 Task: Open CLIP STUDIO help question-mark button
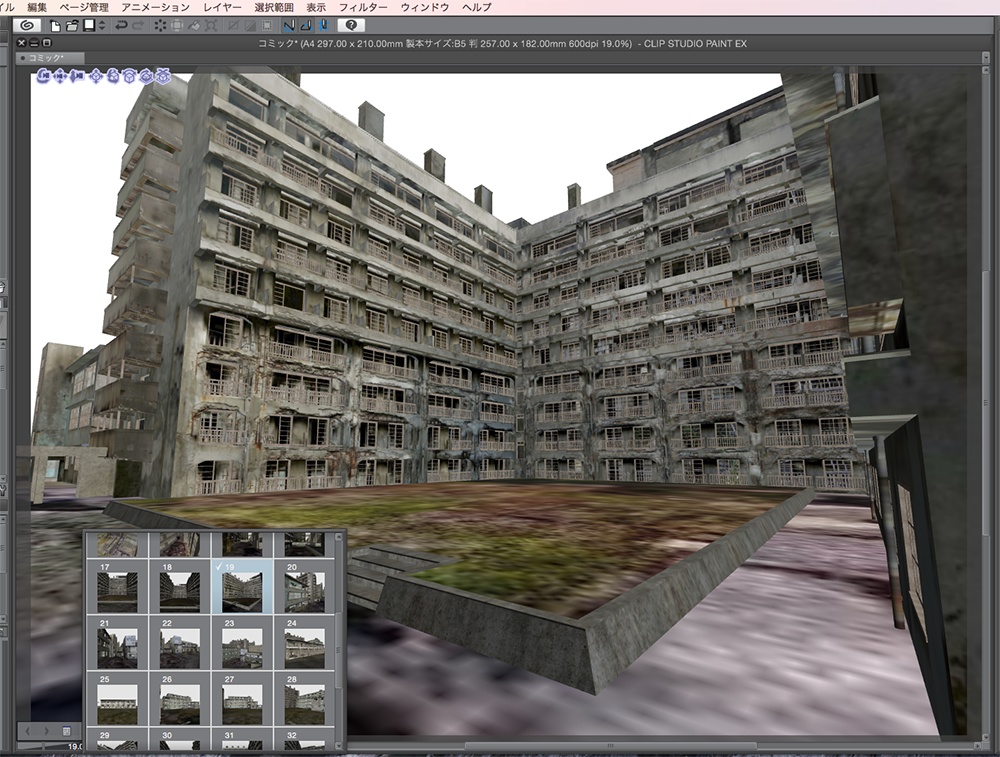(351, 26)
